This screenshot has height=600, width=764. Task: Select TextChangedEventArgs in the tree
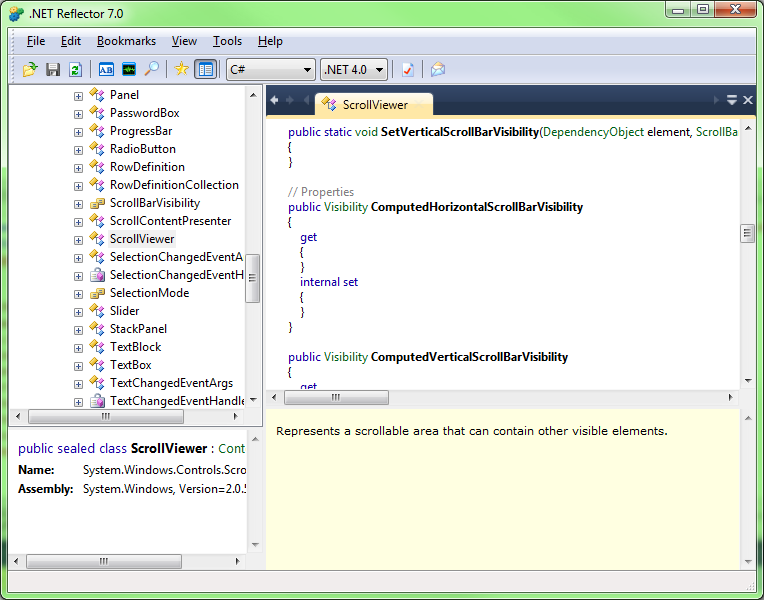[172, 383]
